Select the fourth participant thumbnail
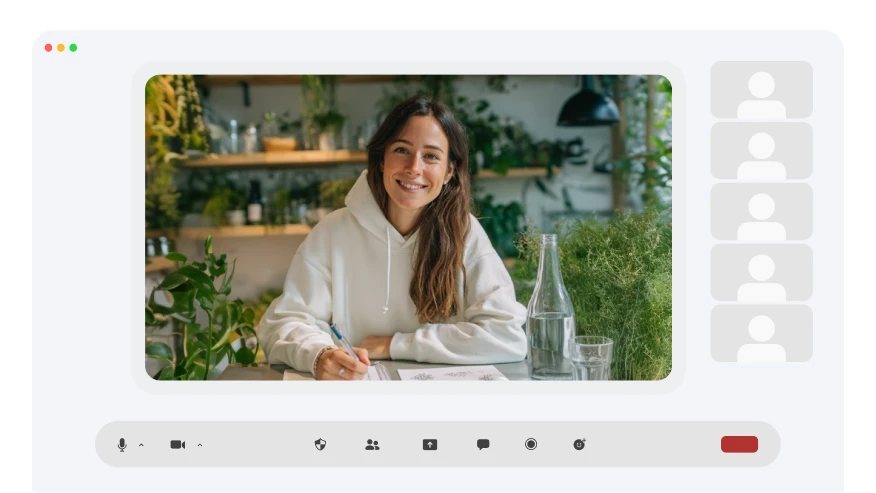This screenshot has height=493, width=876. click(x=761, y=273)
